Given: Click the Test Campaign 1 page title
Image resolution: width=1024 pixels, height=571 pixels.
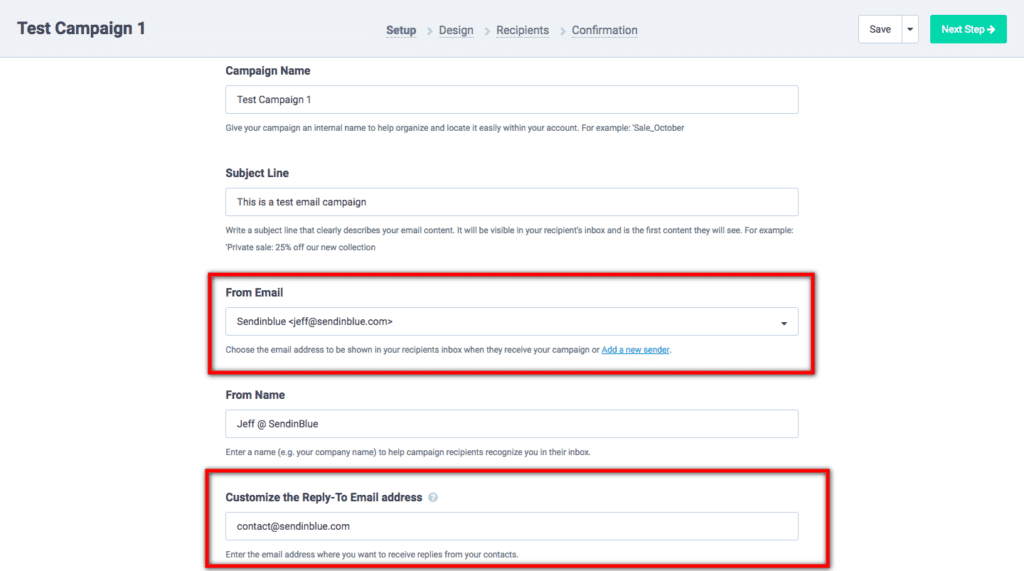Looking at the screenshot, I should click(x=81, y=28).
